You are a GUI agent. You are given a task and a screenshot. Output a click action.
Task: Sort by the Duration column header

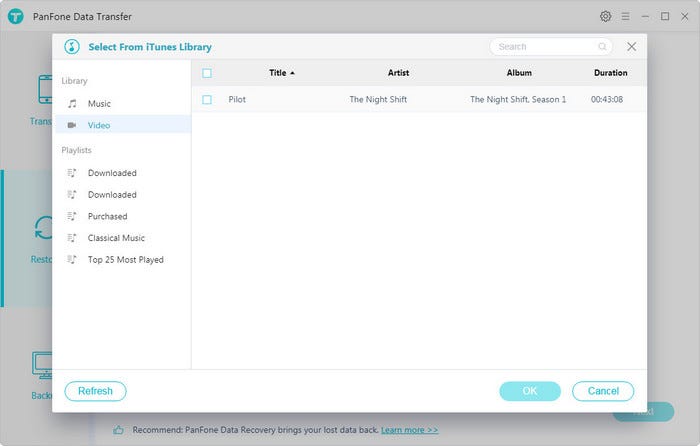coord(610,73)
